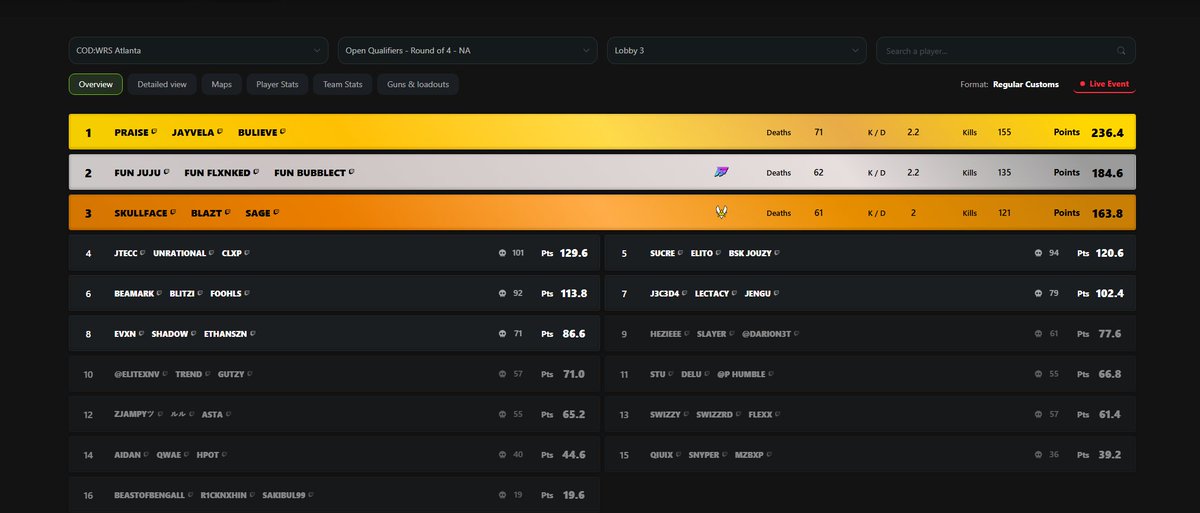Click player name PRAISE
Image resolution: width=1200 pixels, height=513 pixels.
click(131, 132)
